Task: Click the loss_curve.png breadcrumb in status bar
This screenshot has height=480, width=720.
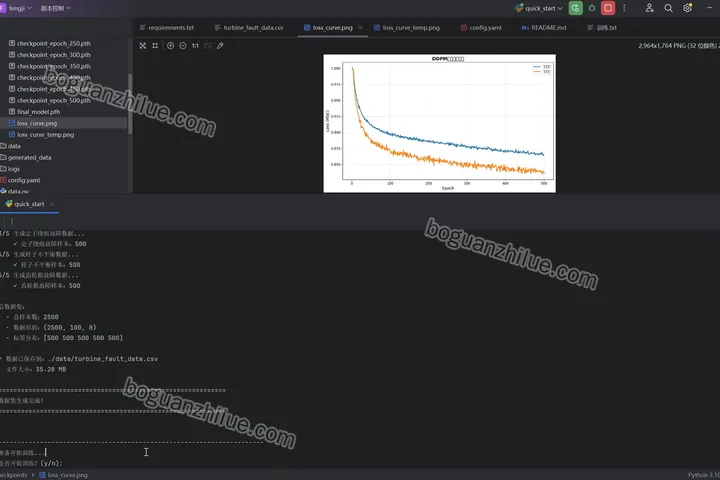Action: tap(63, 475)
